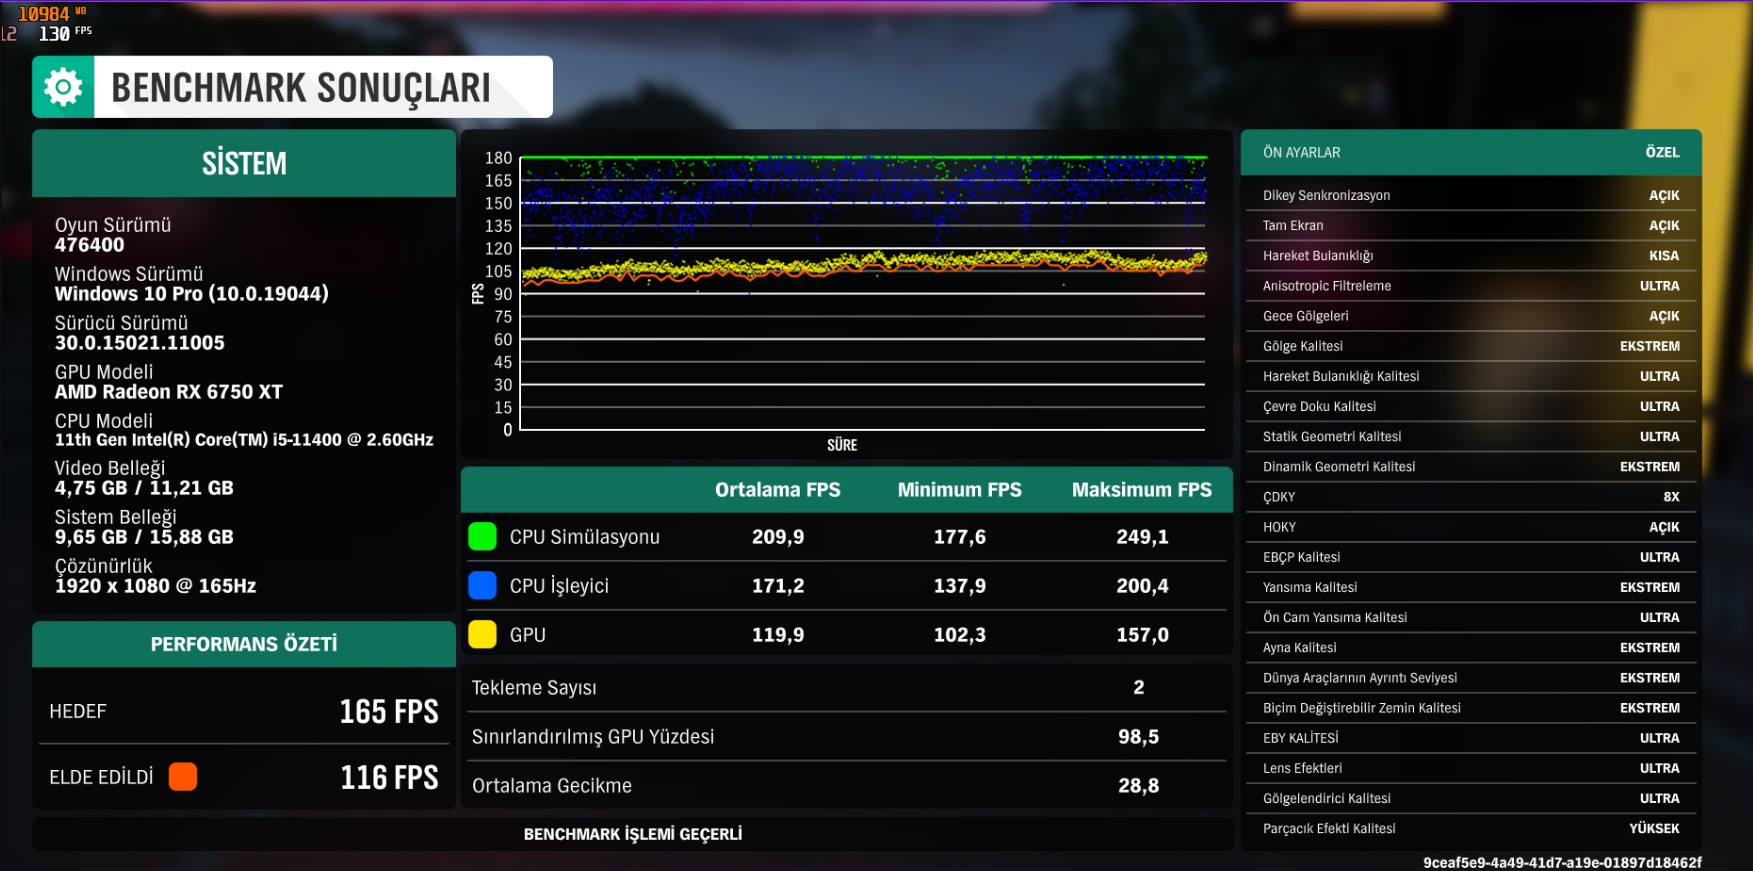
Task: Click Biçim Değiştirebilir Zemin Kalitesi row
Action: 1471,708
